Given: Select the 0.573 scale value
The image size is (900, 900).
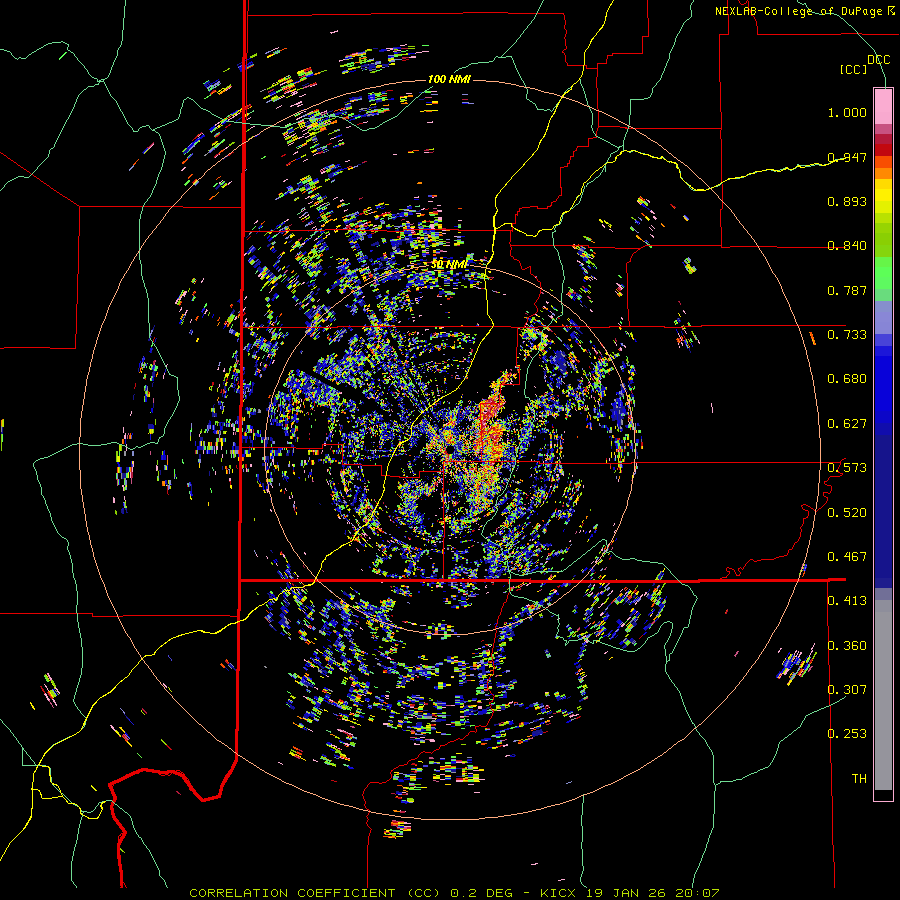Looking at the screenshot, I should 847,468.
